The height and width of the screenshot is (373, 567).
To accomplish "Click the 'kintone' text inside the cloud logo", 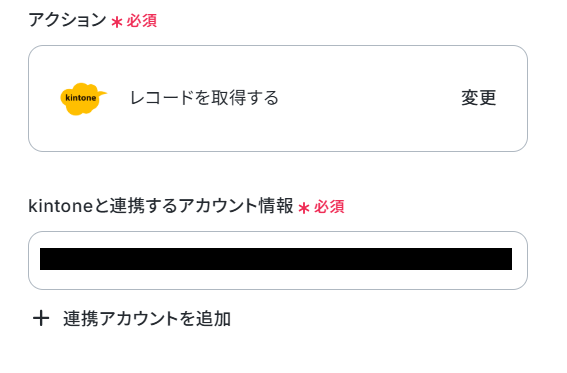I will click(x=81, y=98).
